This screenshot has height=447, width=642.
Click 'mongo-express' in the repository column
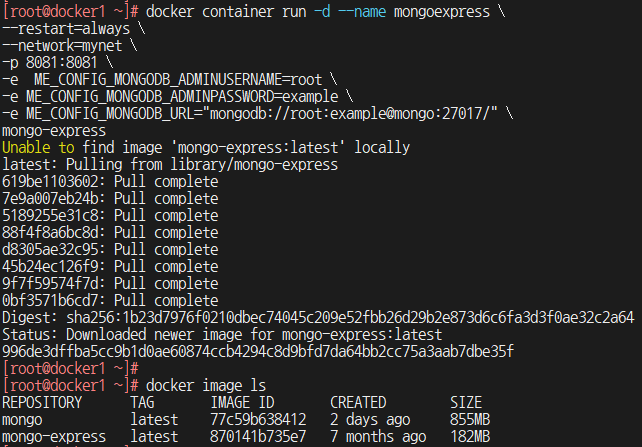[x=54, y=436]
